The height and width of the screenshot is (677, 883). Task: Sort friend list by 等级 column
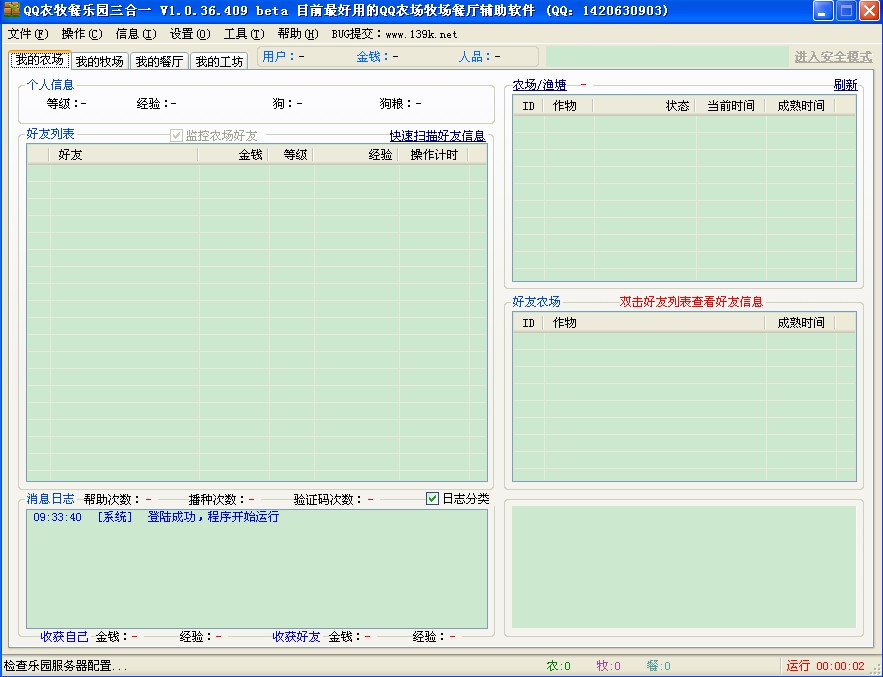[x=290, y=154]
